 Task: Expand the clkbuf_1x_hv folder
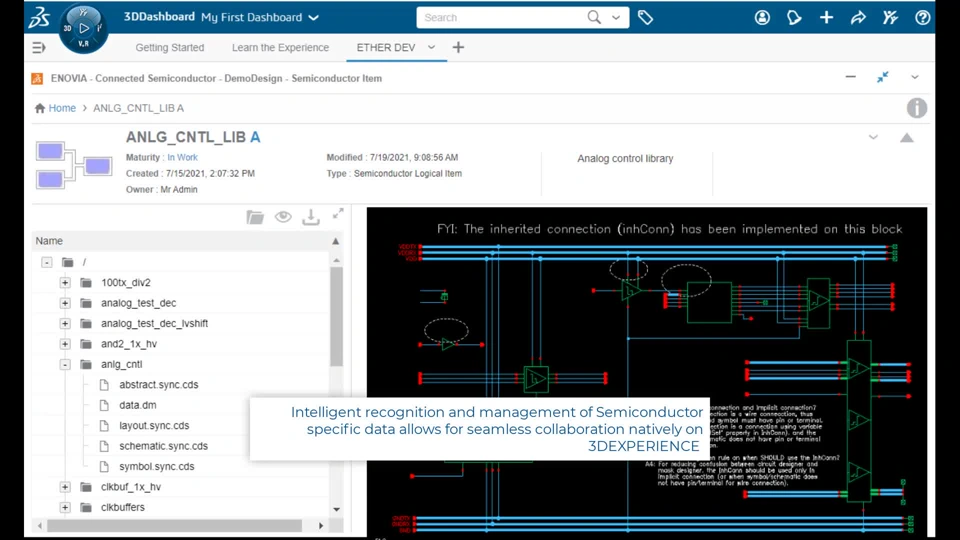[65, 487]
